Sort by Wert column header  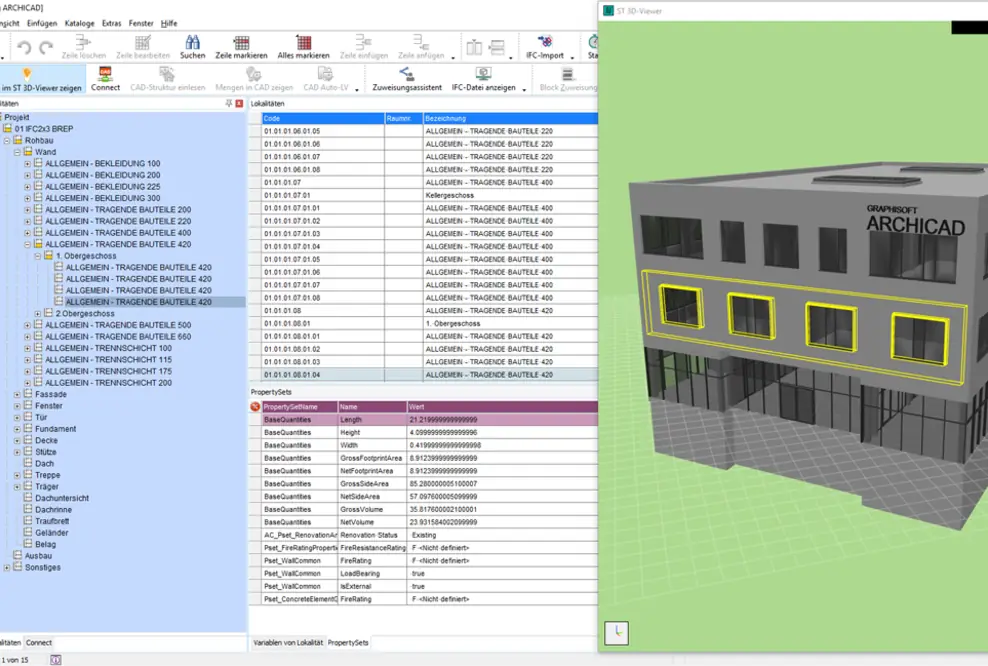(x=502, y=407)
